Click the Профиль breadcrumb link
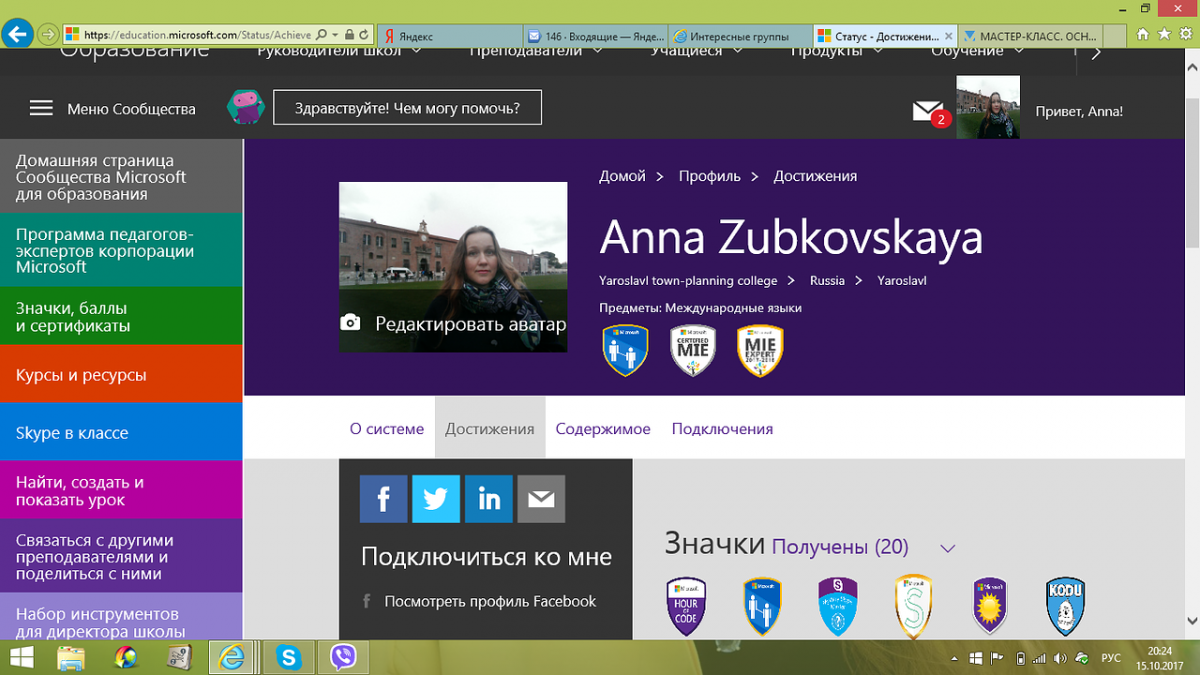This screenshot has width=1200, height=675. 709,176
